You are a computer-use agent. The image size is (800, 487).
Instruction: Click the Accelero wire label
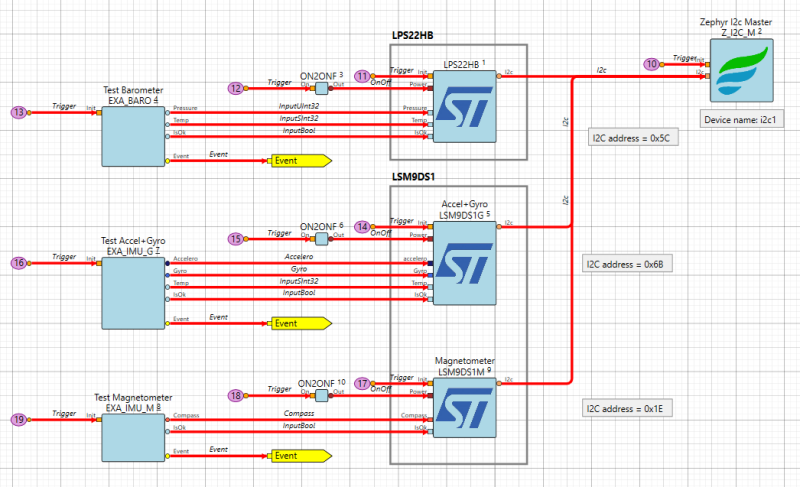click(x=298, y=257)
